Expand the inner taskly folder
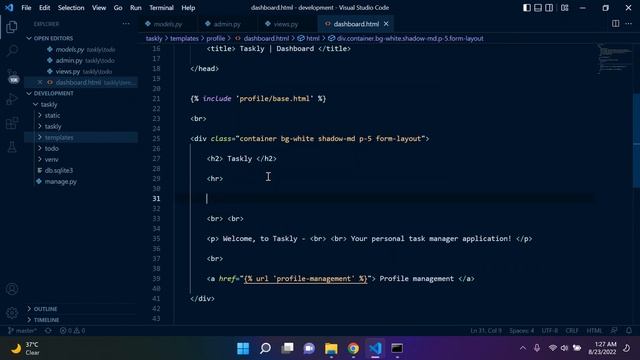 tap(53, 127)
